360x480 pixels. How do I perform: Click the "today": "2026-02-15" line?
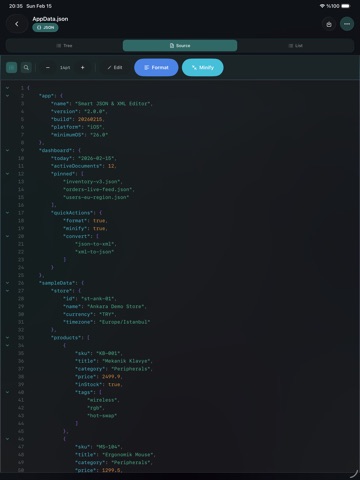tap(84, 158)
